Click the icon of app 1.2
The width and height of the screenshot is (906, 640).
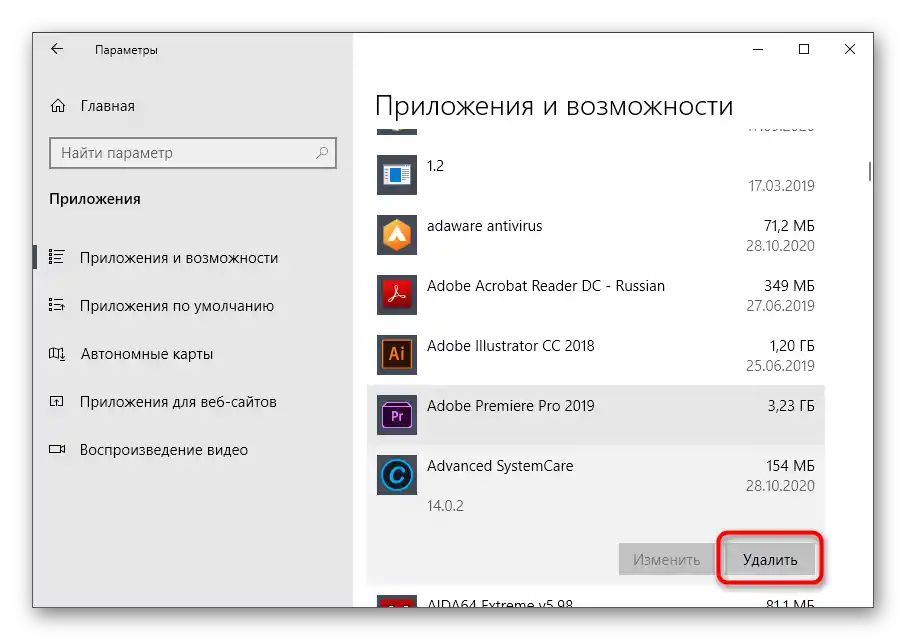tap(397, 174)
